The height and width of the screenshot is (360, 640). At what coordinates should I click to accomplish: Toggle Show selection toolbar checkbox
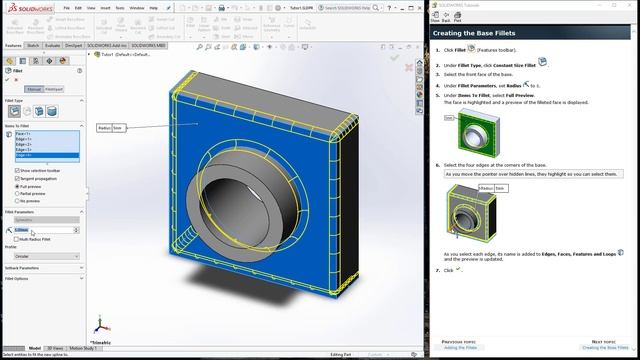click(x=17, y=170)
